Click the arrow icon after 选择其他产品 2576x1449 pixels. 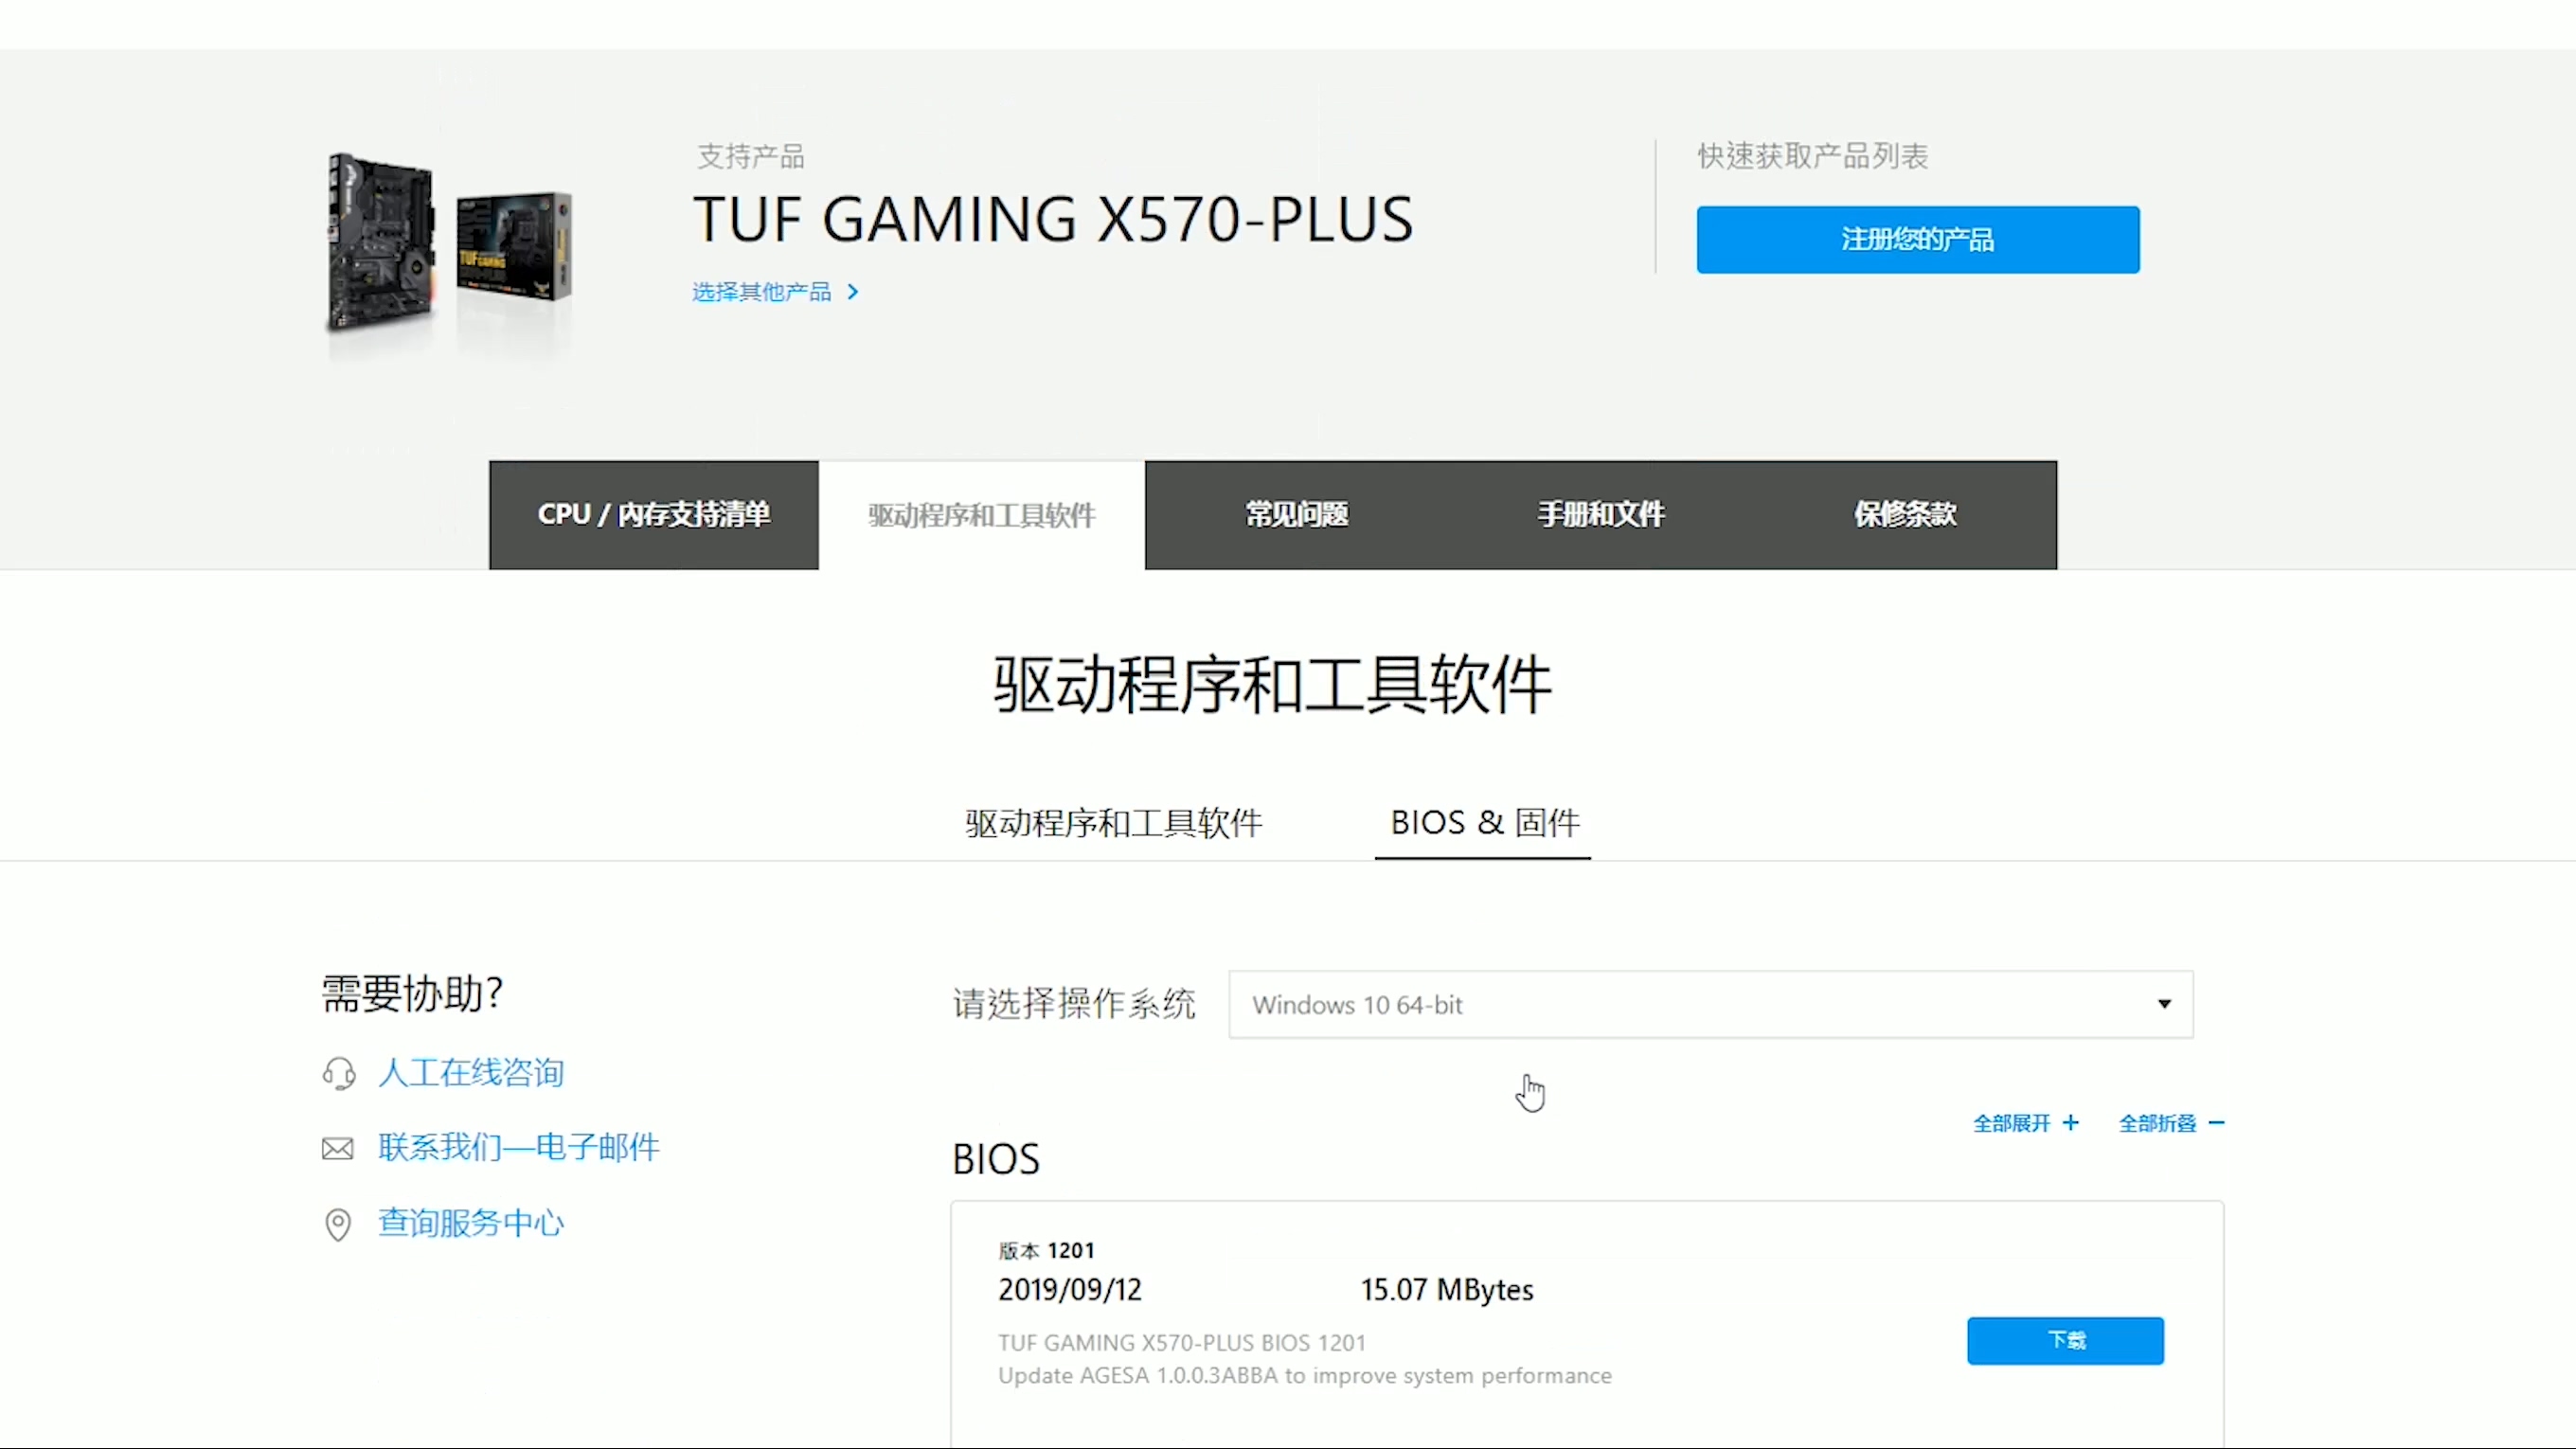click(854, 291)
